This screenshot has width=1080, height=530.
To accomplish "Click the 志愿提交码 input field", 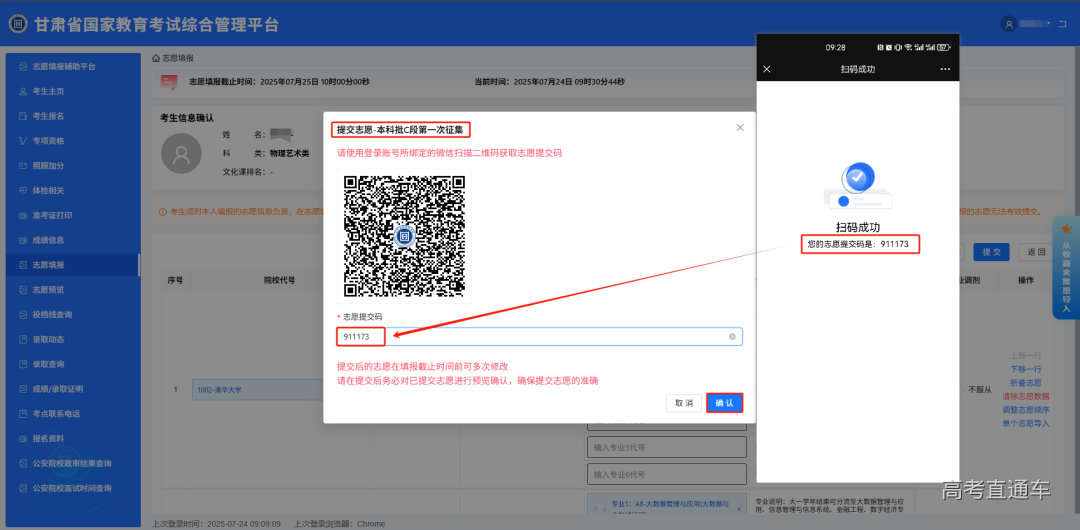I will pyautogui.click(x=530, y=337).
